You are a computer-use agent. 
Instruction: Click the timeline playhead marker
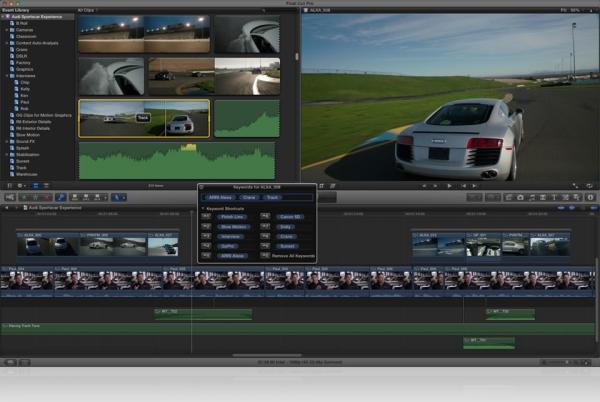191,212
